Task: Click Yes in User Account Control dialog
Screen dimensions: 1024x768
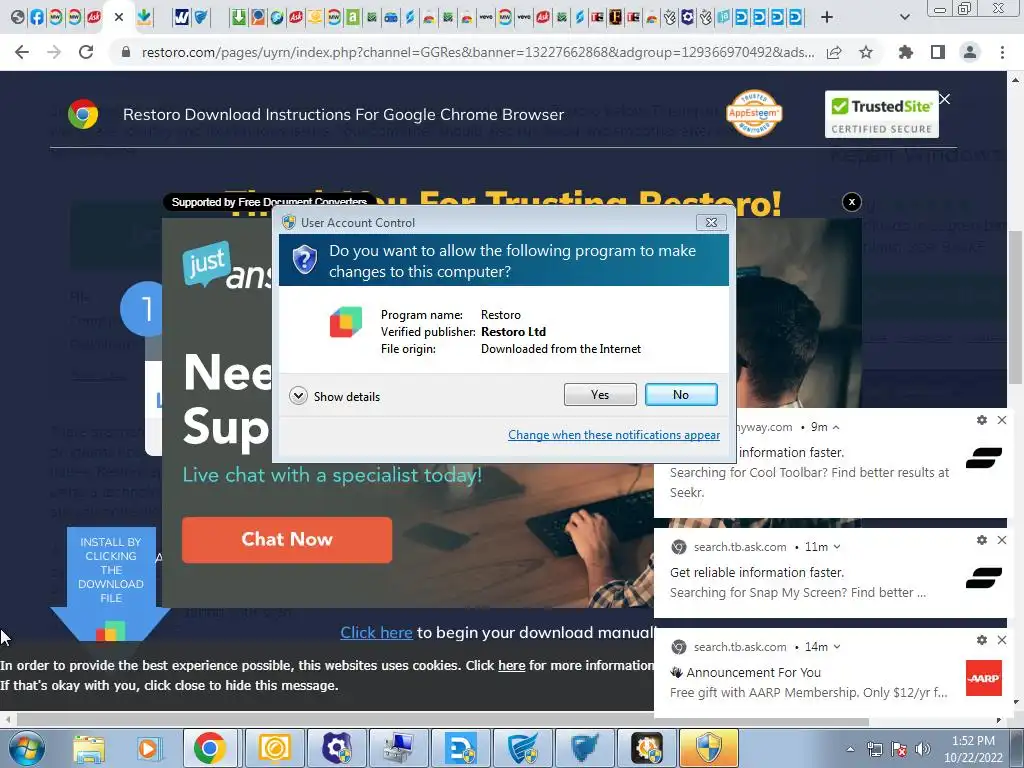Action: tap(600, 394)
